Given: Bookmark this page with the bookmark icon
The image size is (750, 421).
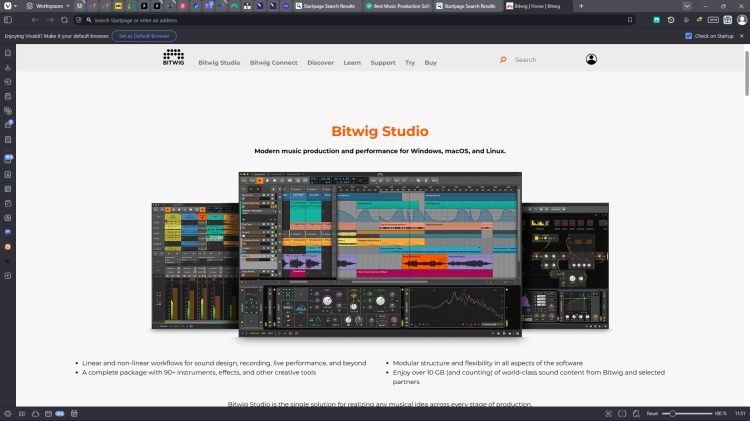Looking at the screenshot, I should (x=630, y=20).
